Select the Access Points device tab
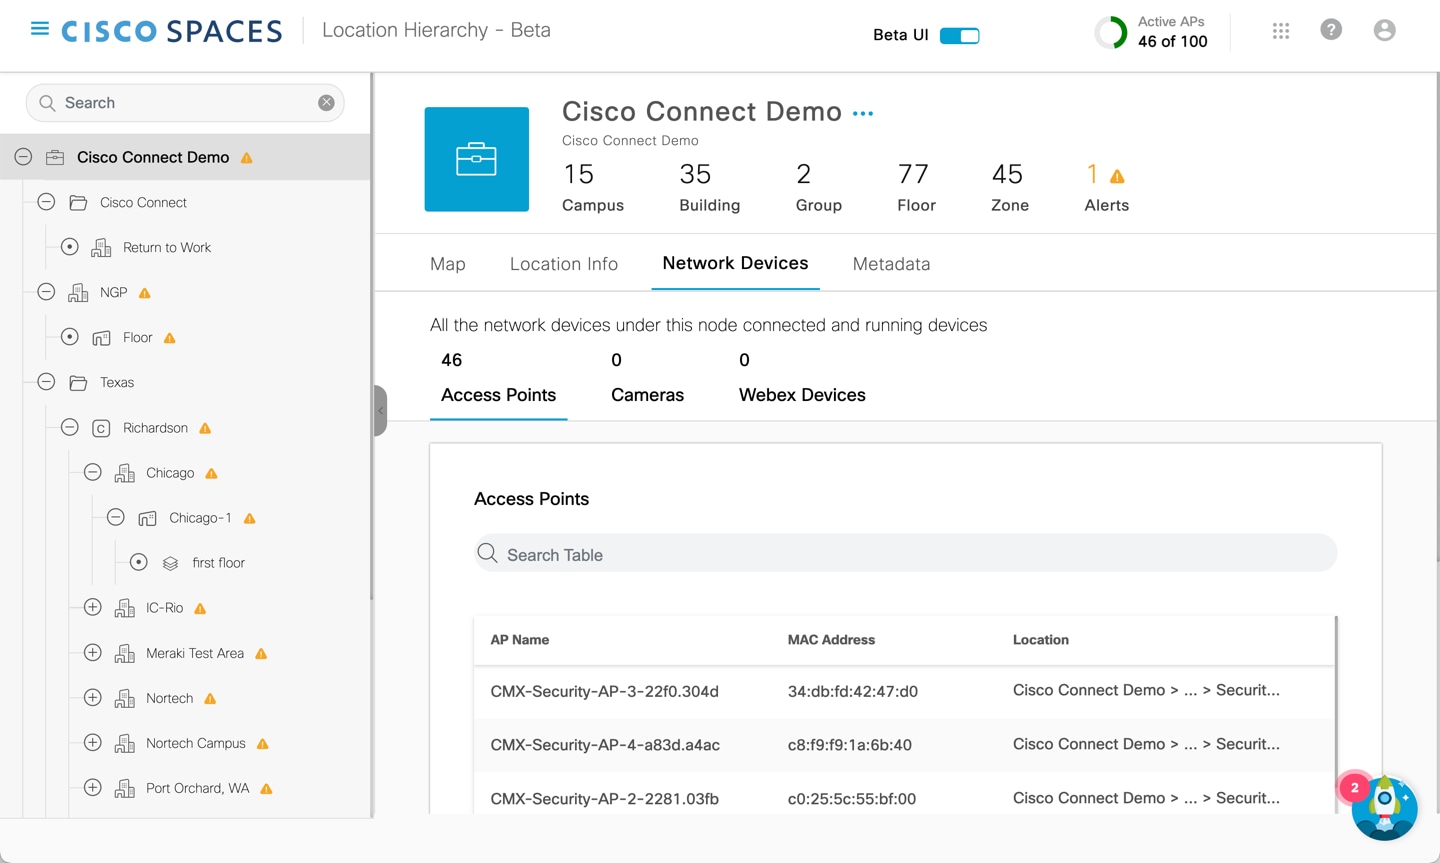The height and width of the screenshot is (863, 1440). point(498,378)
